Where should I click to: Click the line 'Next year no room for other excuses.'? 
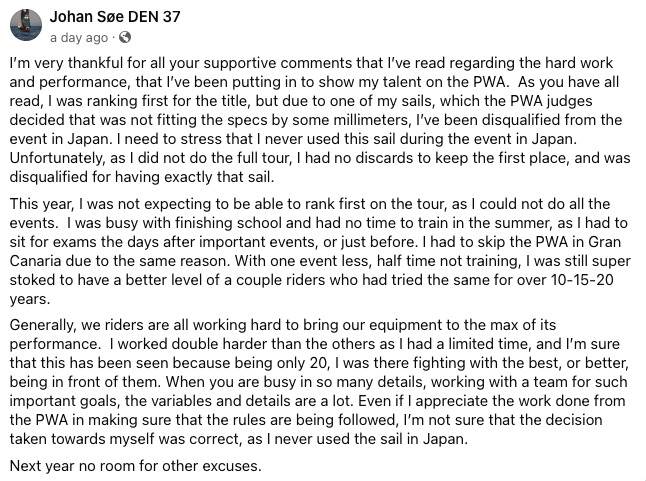[x=135, y=465]
